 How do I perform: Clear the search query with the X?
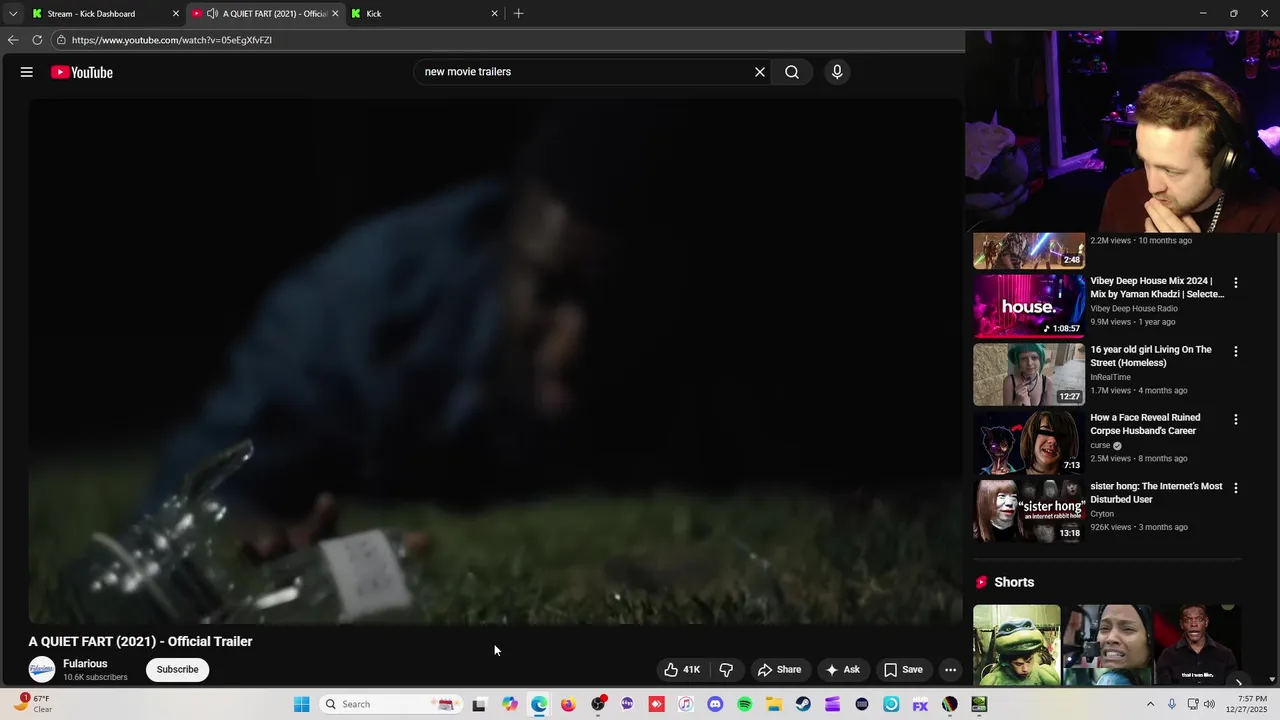pos(760,72)
